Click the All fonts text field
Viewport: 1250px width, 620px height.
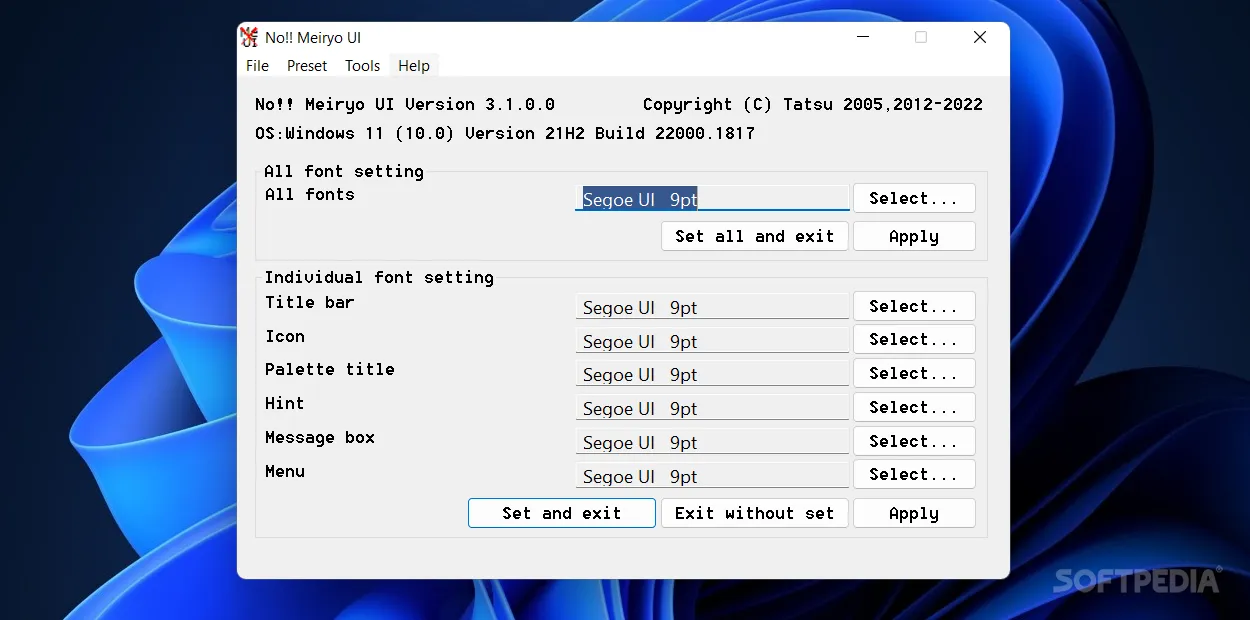point(712,199)
